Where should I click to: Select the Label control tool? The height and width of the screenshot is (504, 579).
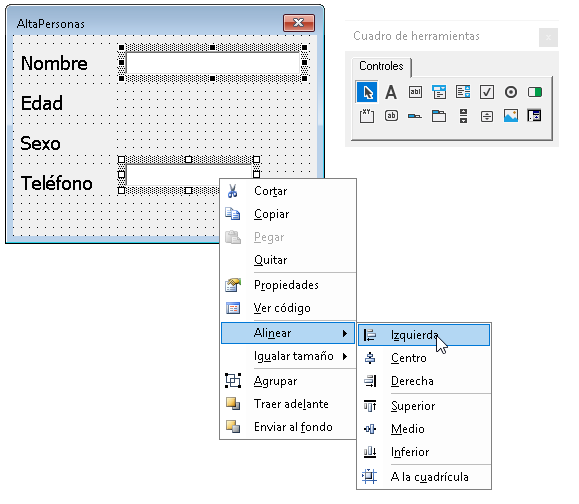(x=391, y=92)
